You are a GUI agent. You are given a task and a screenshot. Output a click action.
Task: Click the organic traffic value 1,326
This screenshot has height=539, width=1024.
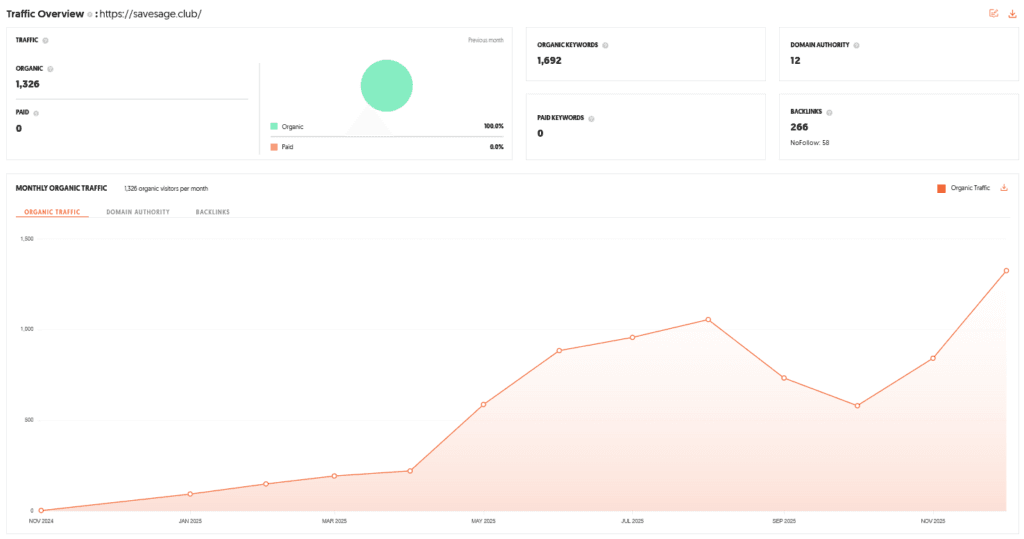tap(27, 84)
